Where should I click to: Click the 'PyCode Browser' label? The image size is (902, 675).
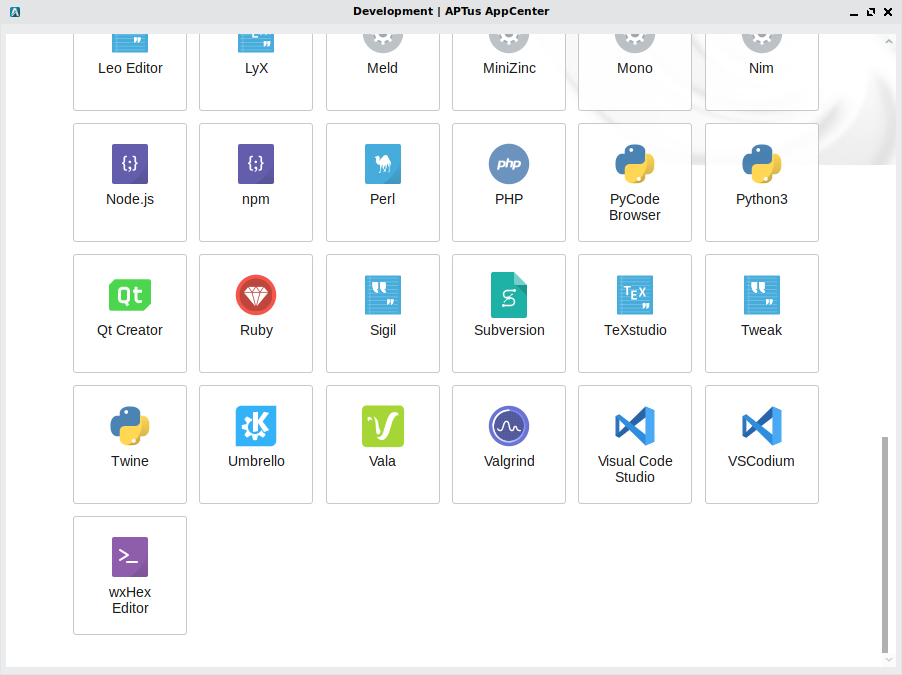635,207
